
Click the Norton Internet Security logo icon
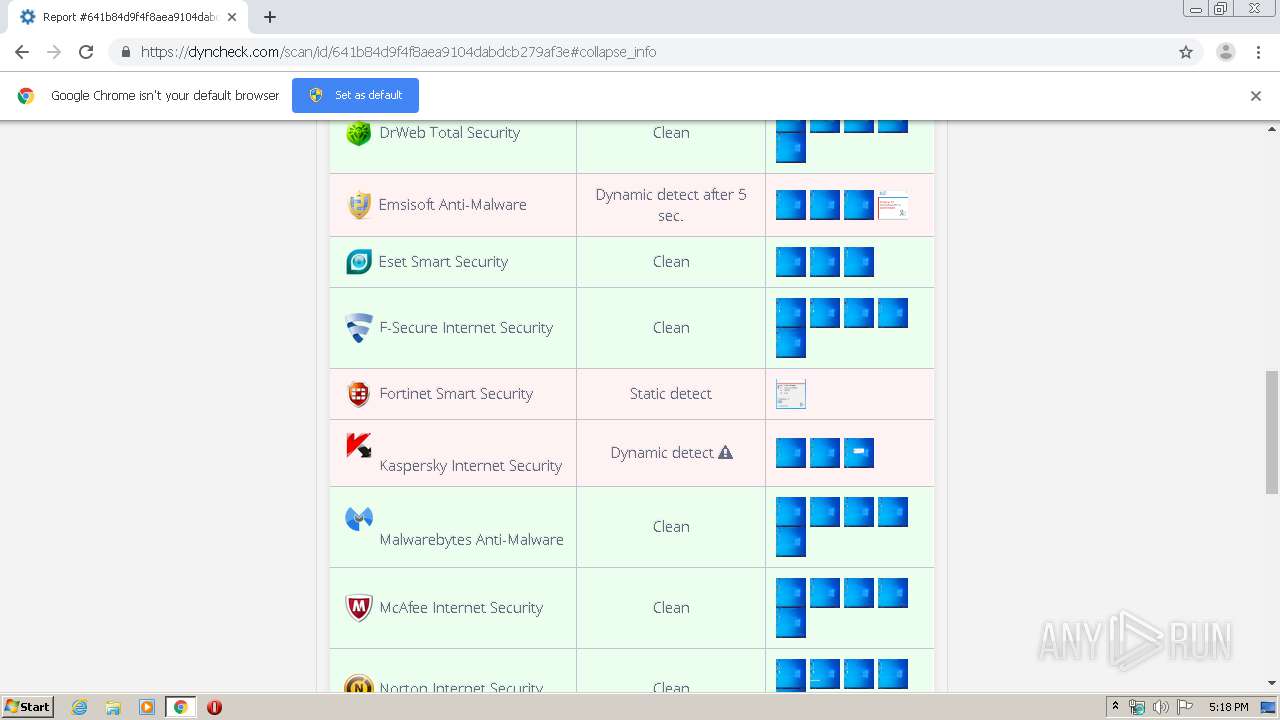pos(358,686)
